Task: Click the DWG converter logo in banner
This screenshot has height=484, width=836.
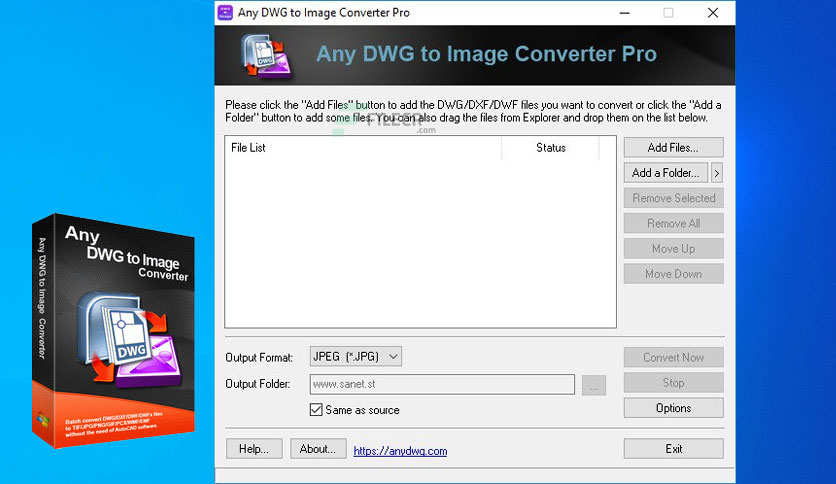Action: point(266,57)
